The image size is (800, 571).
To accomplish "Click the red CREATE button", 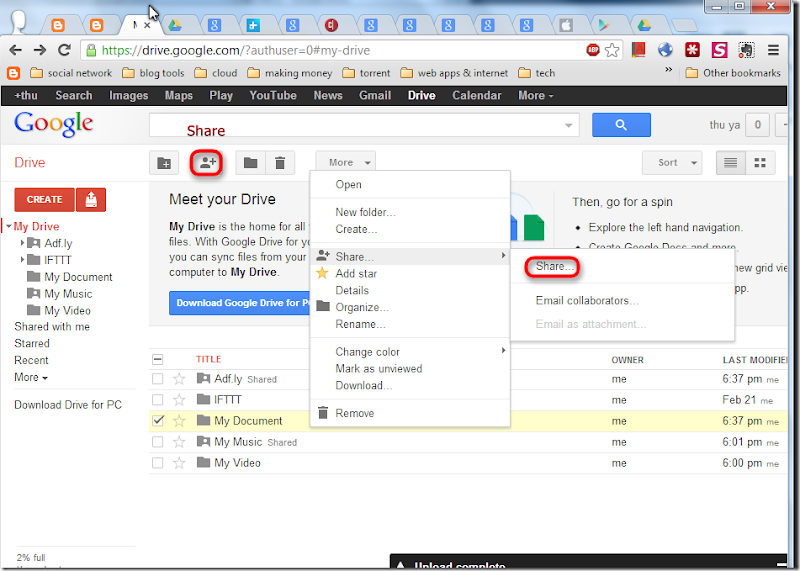I will pos(44,200).
